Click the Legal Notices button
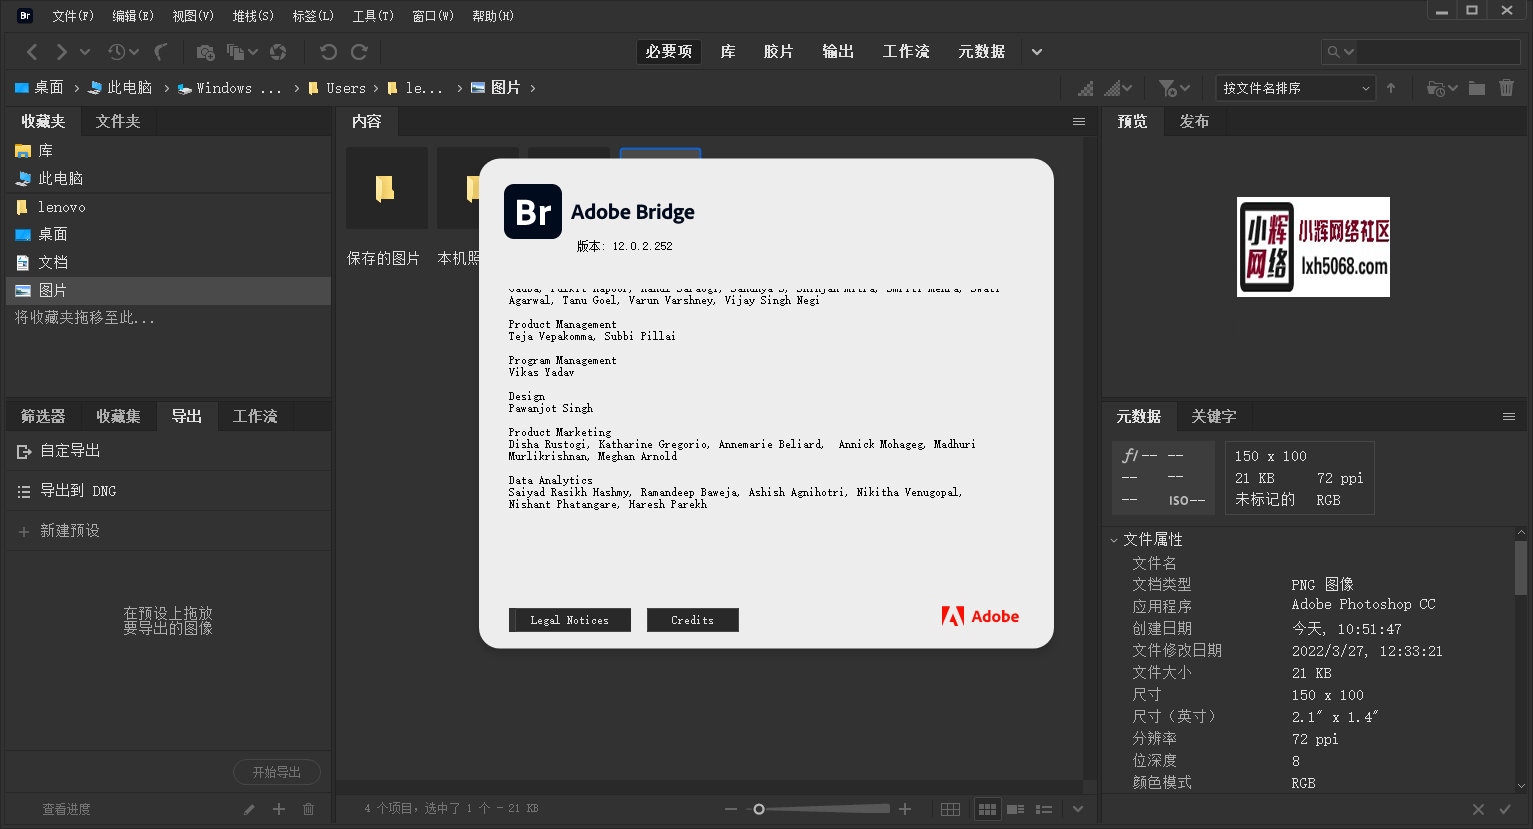 click(570, 620)
